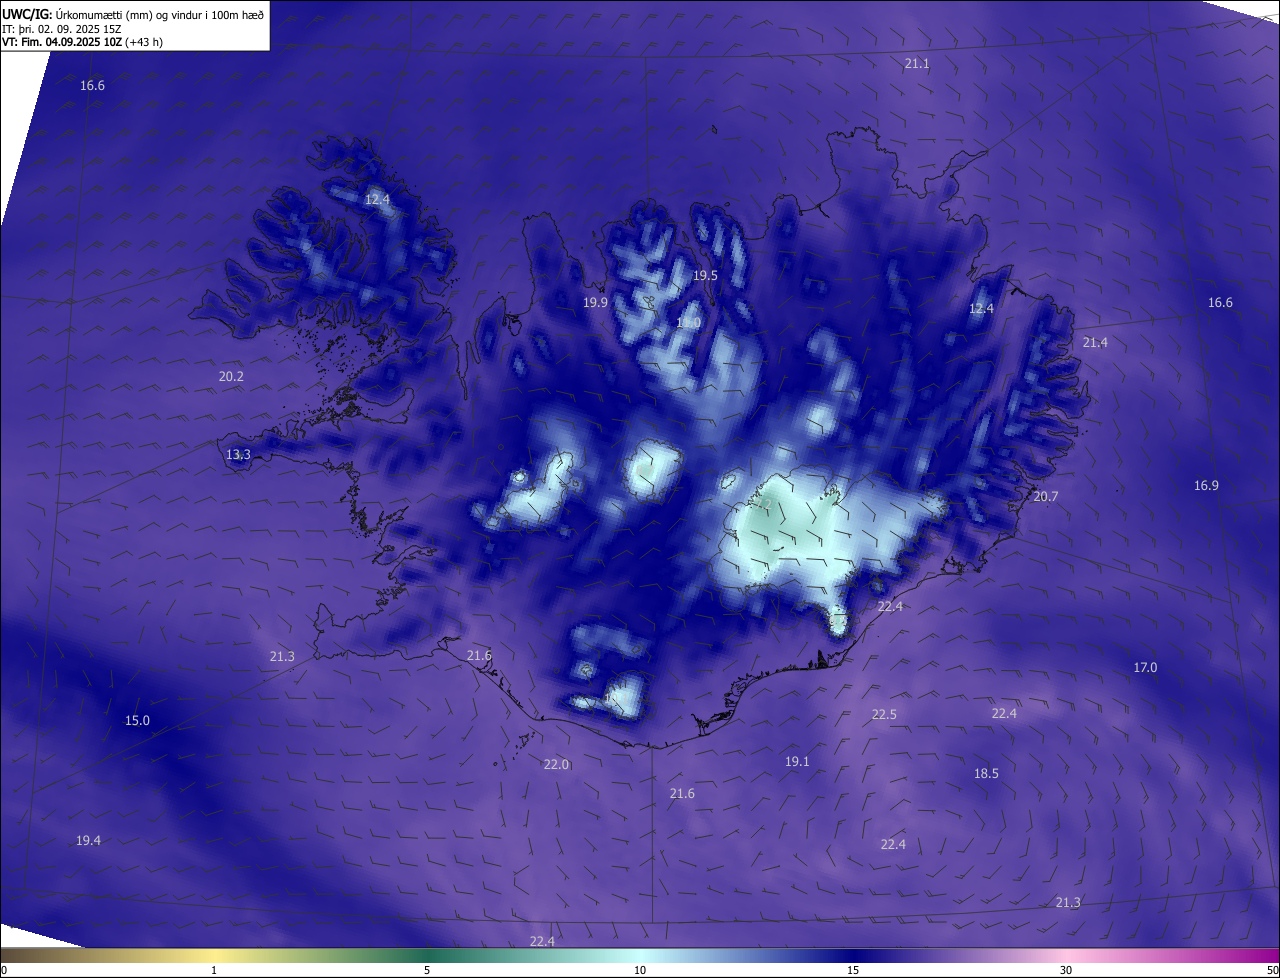Click the 18.5 value label

click(986, 773)
